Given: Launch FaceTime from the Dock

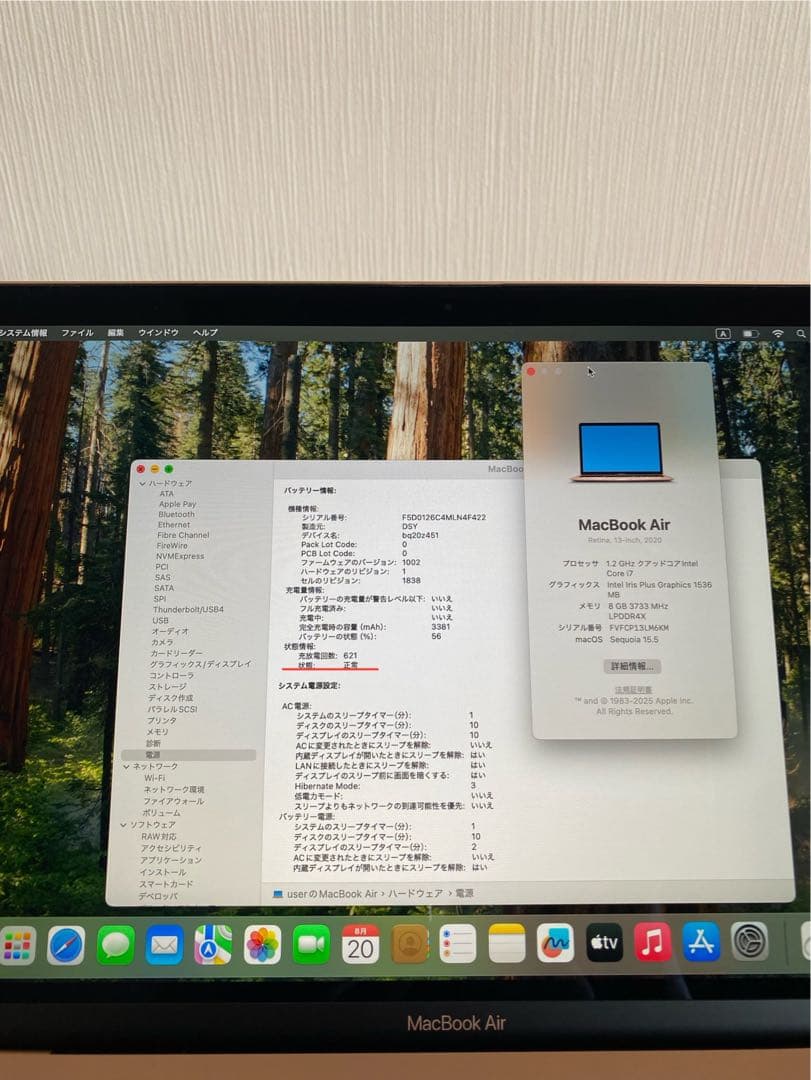Looking at the screenshot, I should coord(311,944).
